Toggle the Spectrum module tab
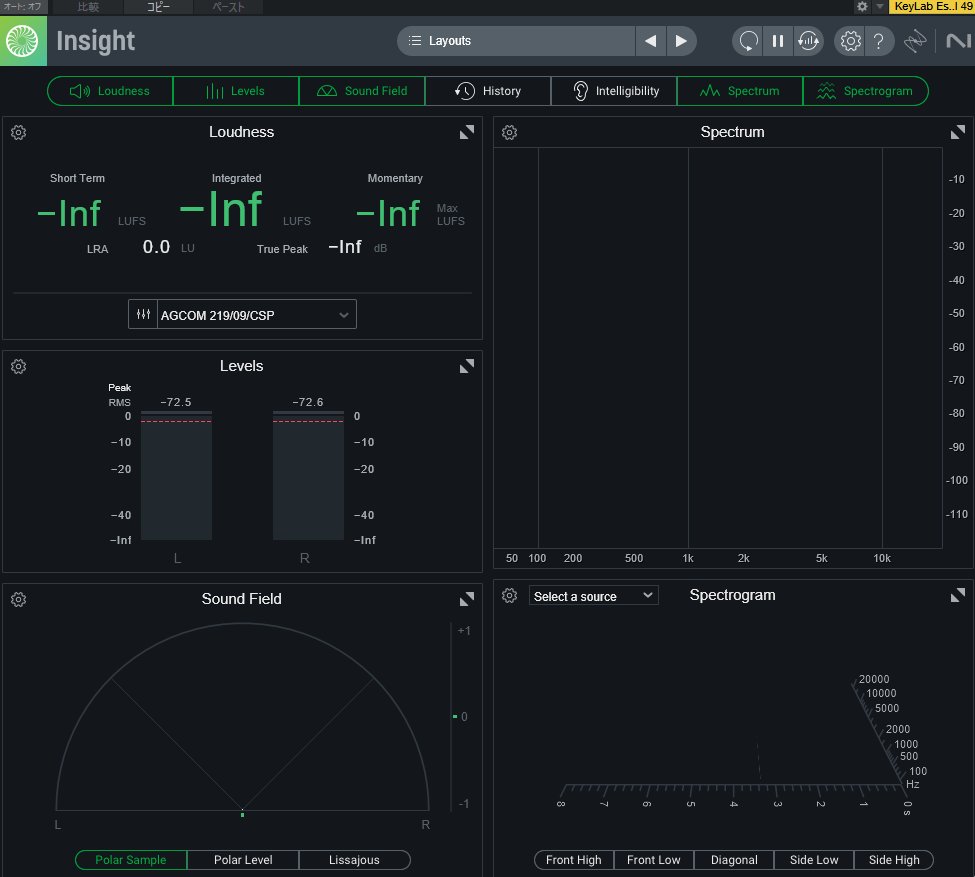 point(739,91)
